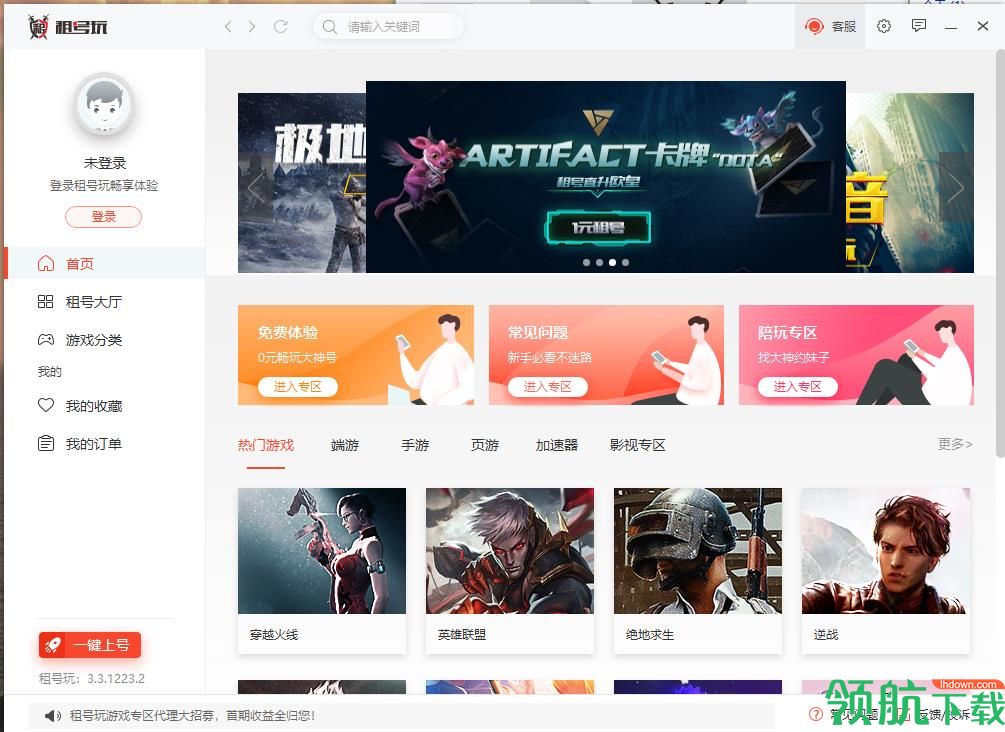Switch to the 影视专区 tab

(637, 445)
